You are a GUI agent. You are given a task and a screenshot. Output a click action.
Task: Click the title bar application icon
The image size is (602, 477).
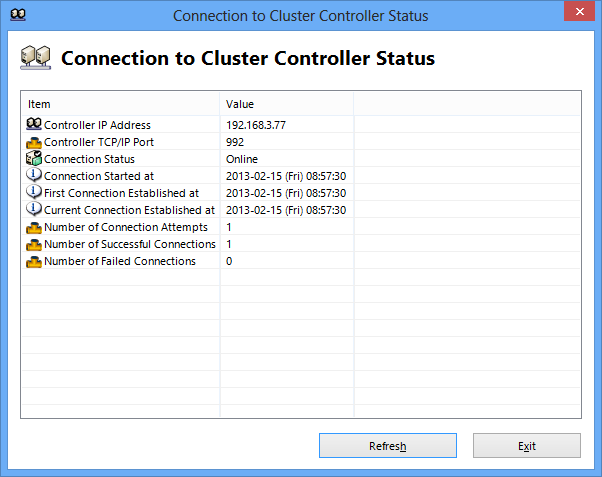point(17,15)
